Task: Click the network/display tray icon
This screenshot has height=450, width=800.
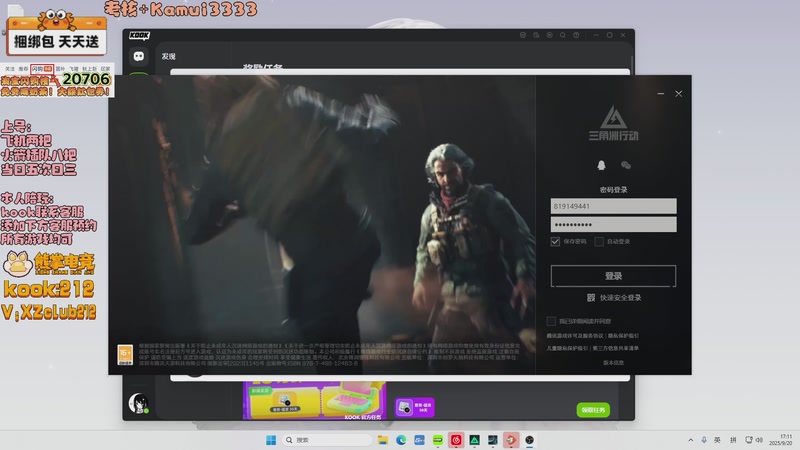Action: pos(748,440)
